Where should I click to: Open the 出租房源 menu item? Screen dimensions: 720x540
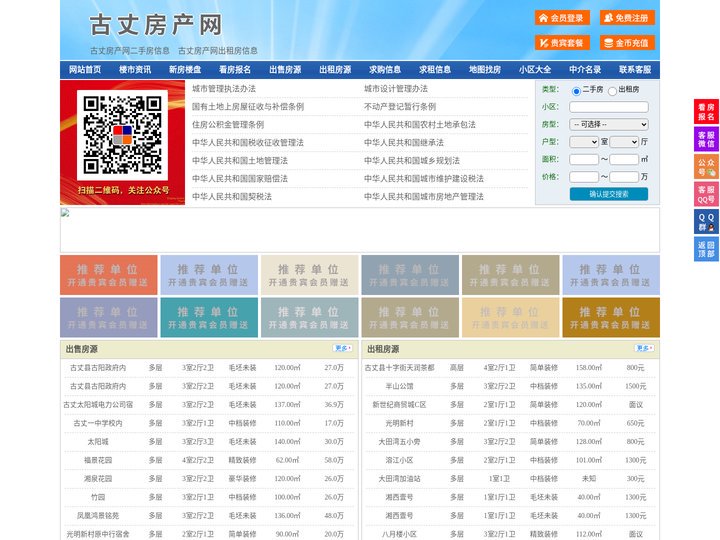point(335,70)
